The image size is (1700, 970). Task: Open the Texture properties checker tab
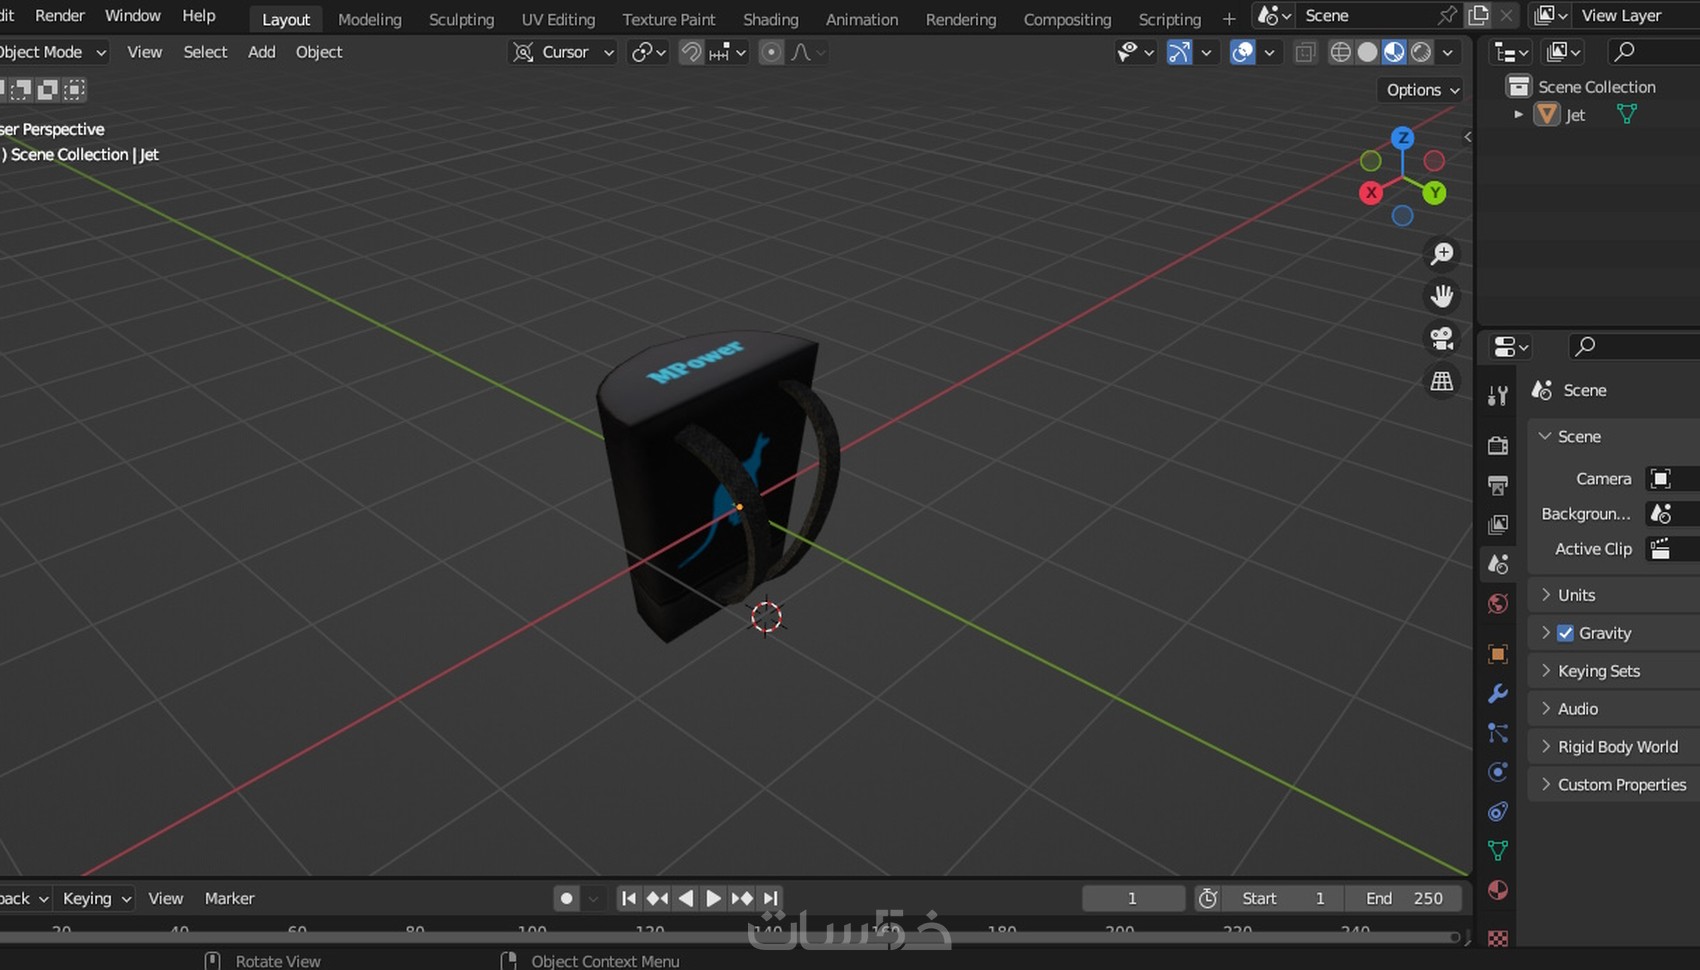coord(1498,938)
